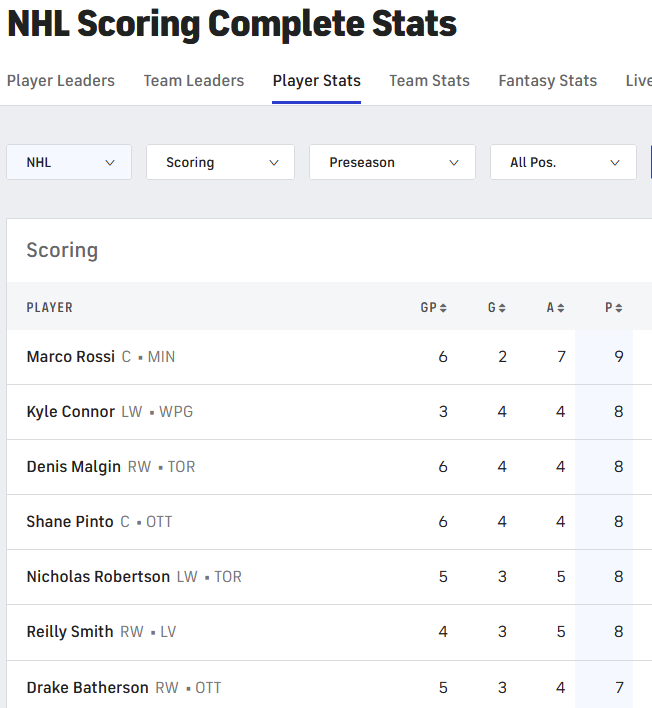Screen dimensions: 652x708
Task: Open Denis Malgin profile link
Action: click(x=73, y=467)
